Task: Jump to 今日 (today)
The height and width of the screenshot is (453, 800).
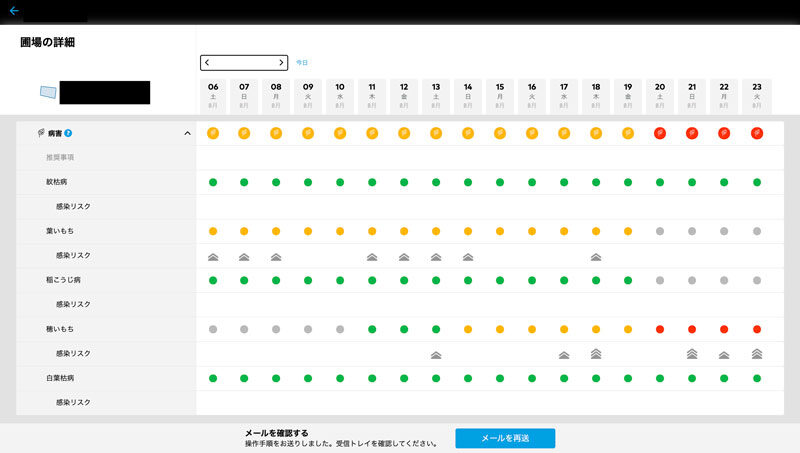Action: tap(302, 63)
